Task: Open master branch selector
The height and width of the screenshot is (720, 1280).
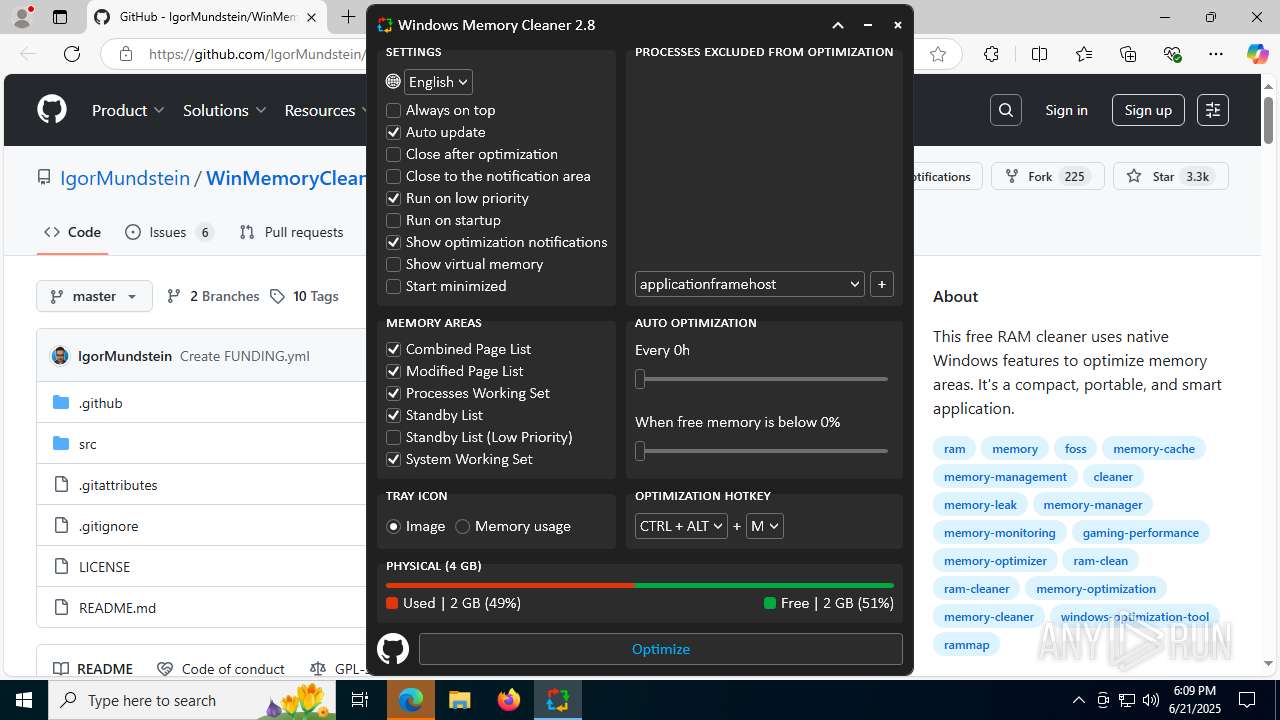Action: tap(95, 296)
